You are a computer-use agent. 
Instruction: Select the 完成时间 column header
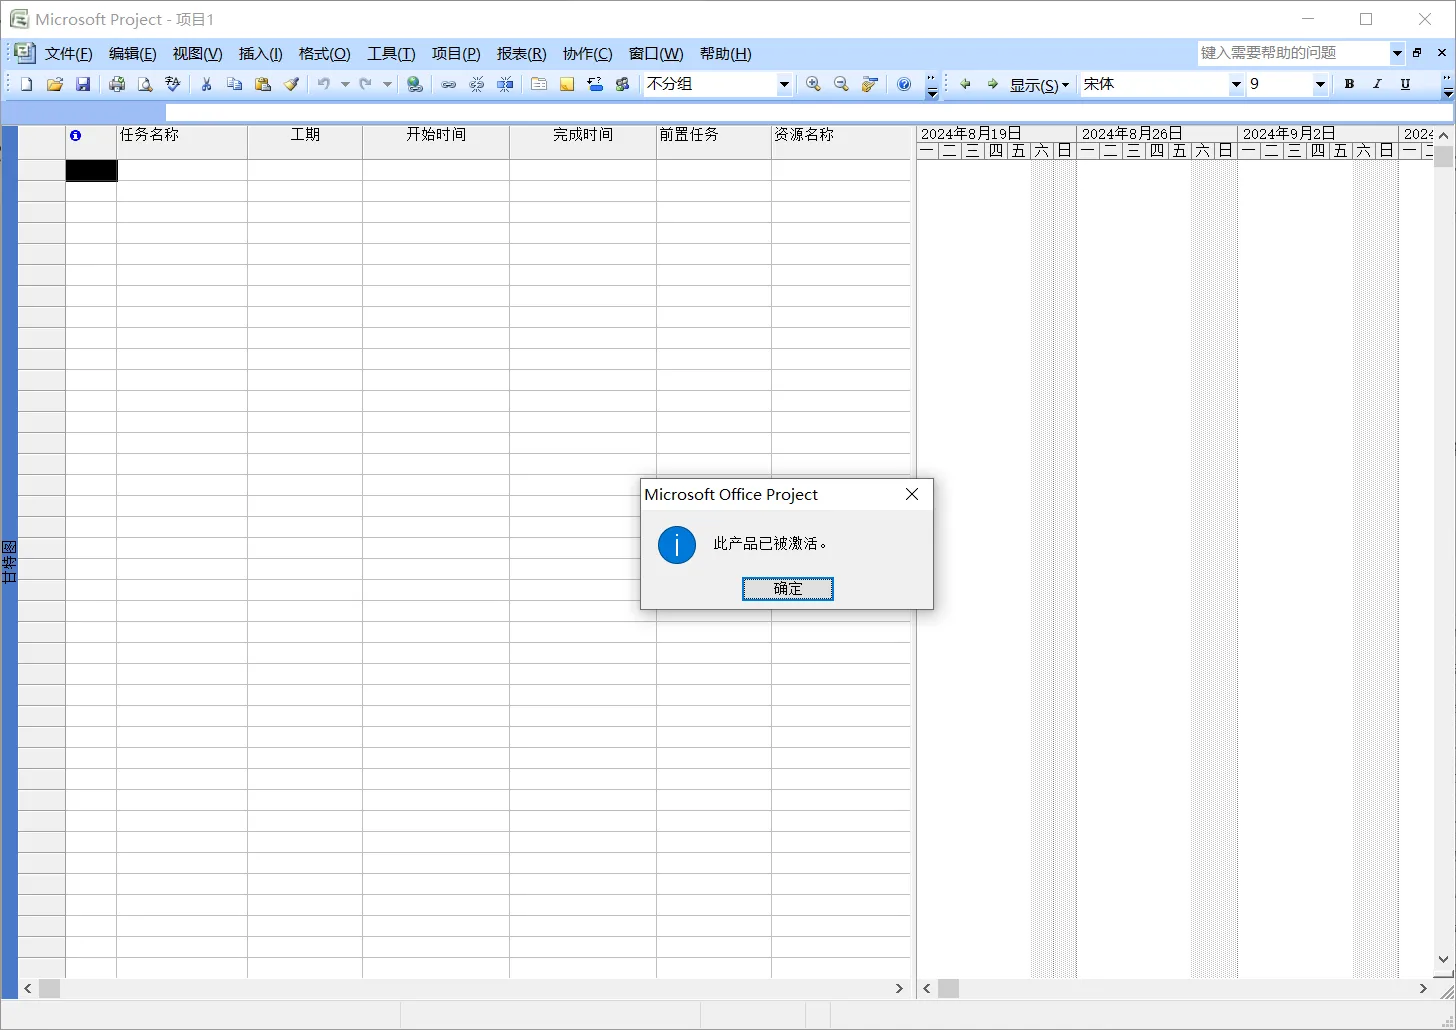click(583, 142)
